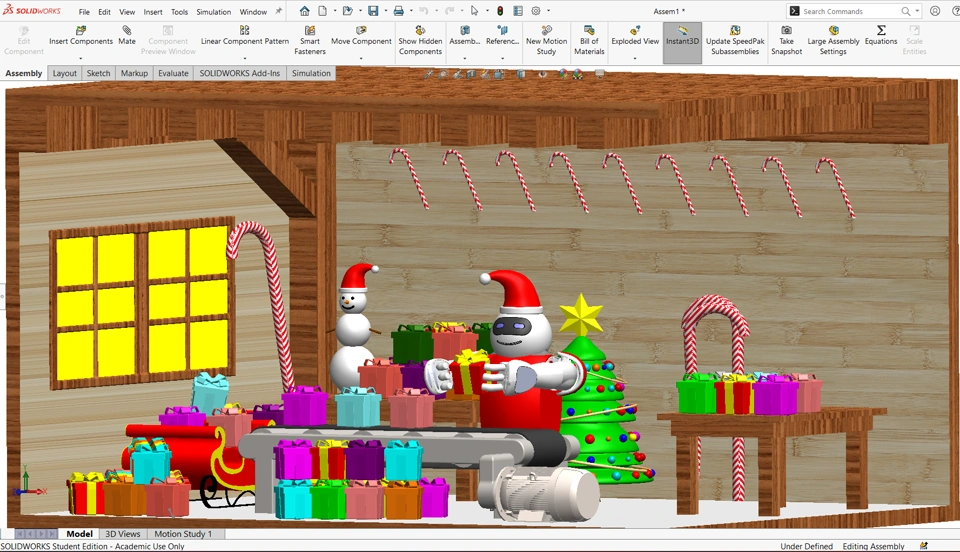Screen dimensions: 960x552
Task: Switch to Motion Study 1 tab
Action: (183, 534)
